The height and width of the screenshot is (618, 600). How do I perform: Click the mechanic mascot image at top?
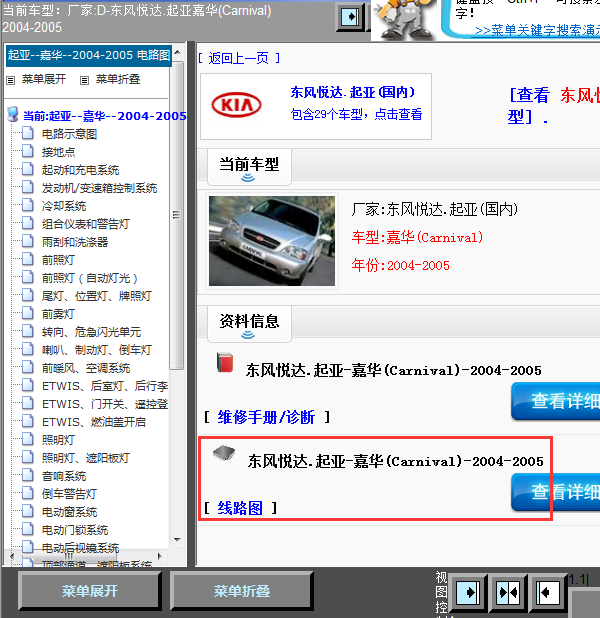tap(404, 19)
